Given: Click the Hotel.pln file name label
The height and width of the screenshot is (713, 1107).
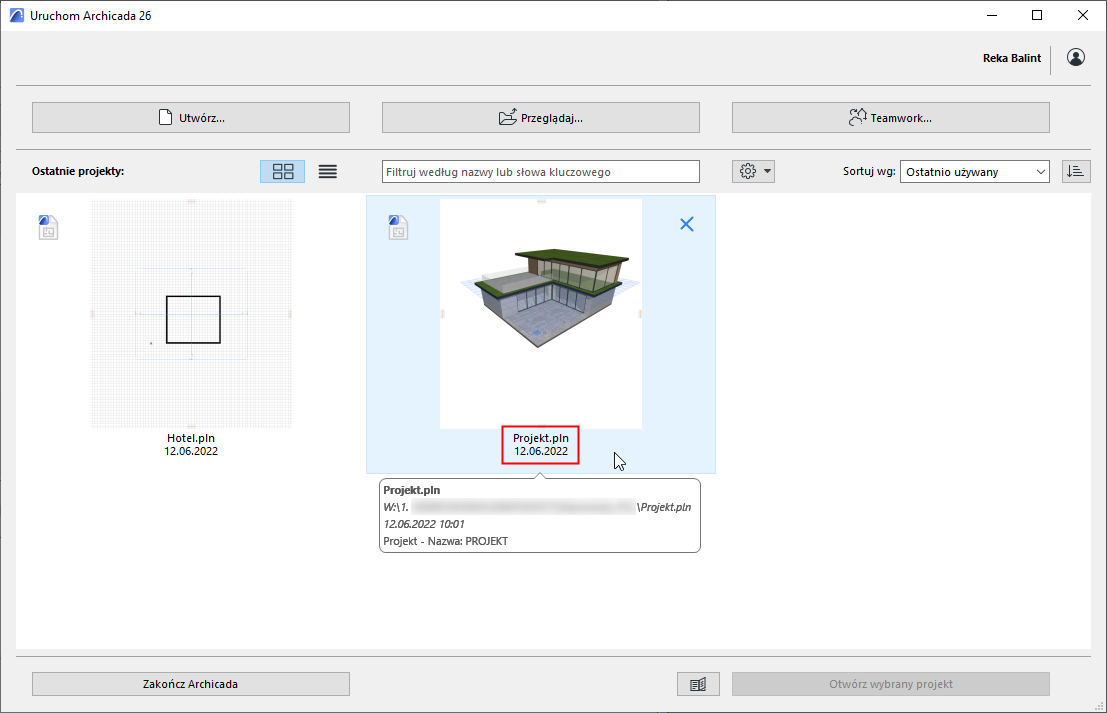Looking at the screenshot, I should [191, 438].
